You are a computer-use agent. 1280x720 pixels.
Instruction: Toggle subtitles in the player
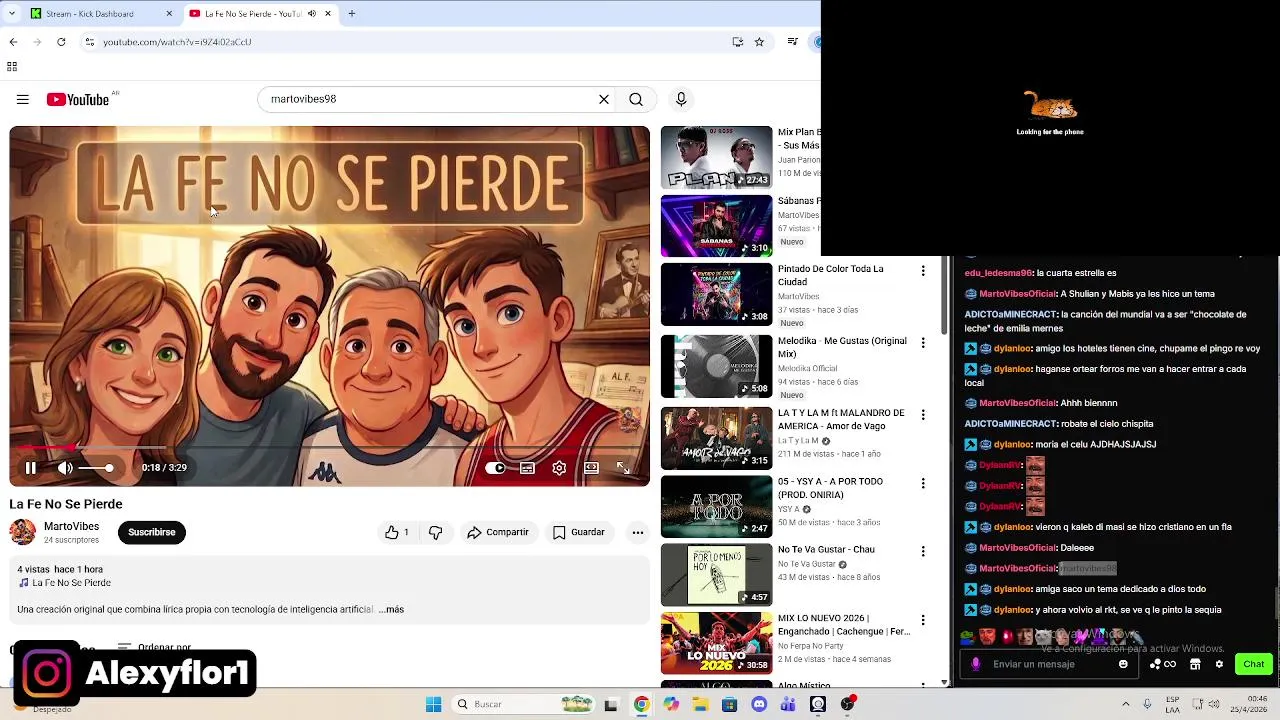pos(527,467)
